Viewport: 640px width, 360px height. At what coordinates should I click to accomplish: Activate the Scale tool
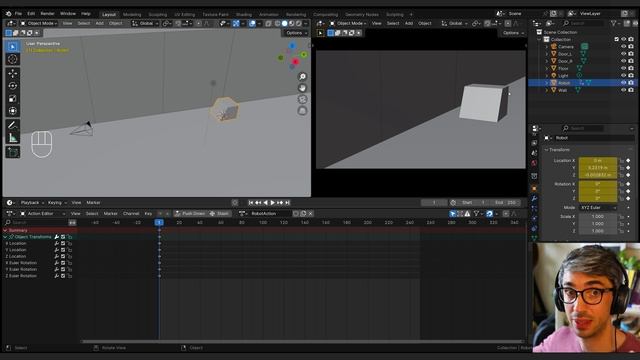tap(13, 98)
